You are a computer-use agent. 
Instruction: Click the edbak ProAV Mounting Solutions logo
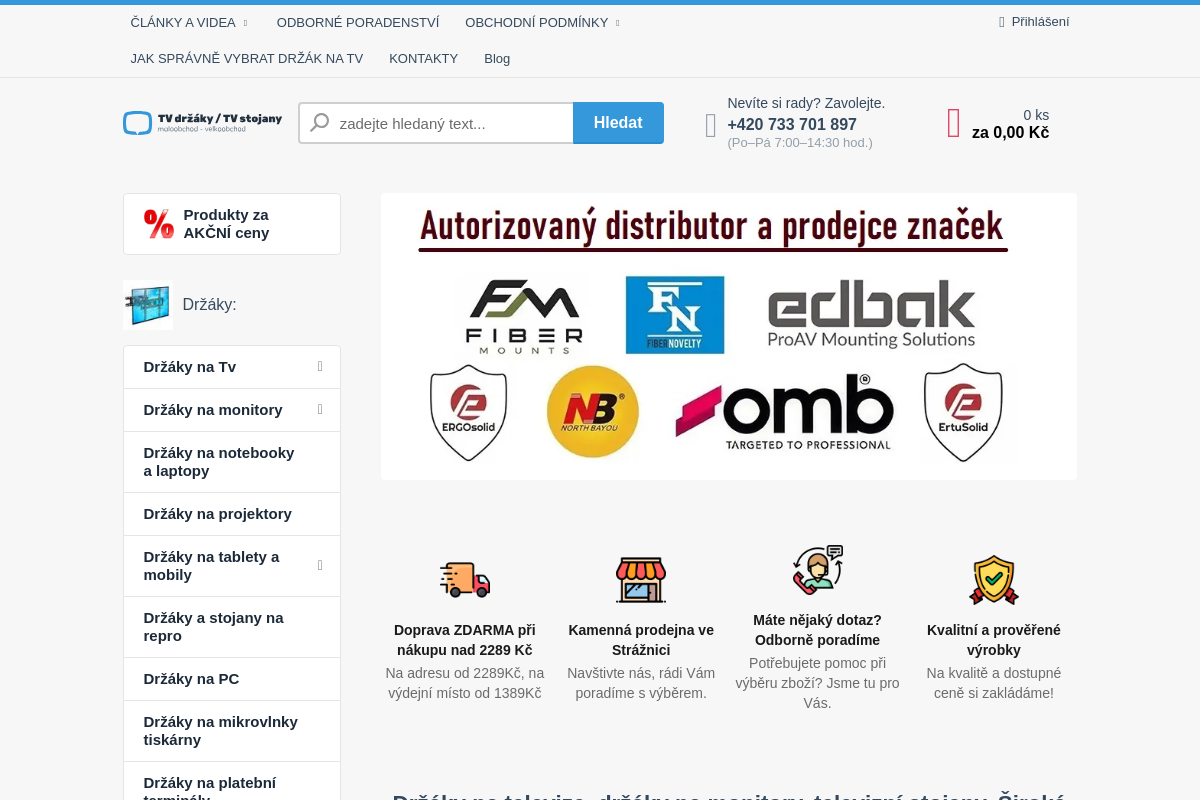(871, 314)
